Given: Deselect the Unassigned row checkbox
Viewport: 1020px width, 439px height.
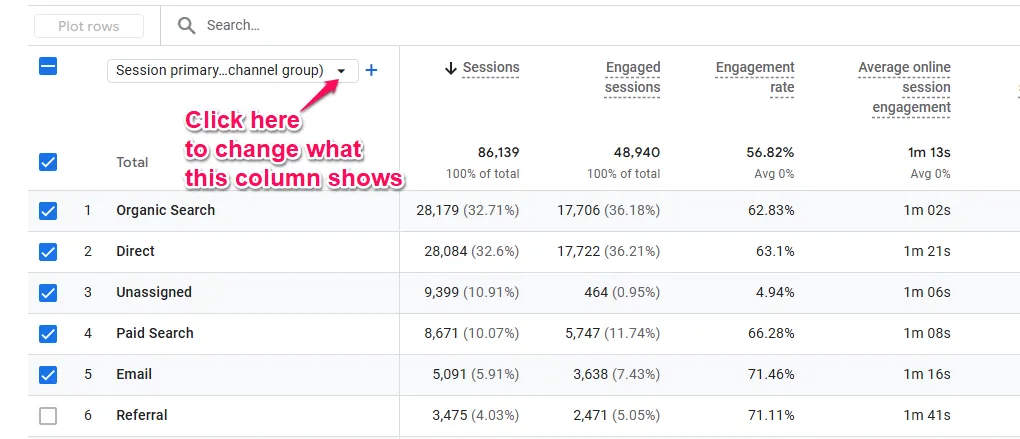Looking at the screenshot, I should pyautogui.click(x=48, y=293).
